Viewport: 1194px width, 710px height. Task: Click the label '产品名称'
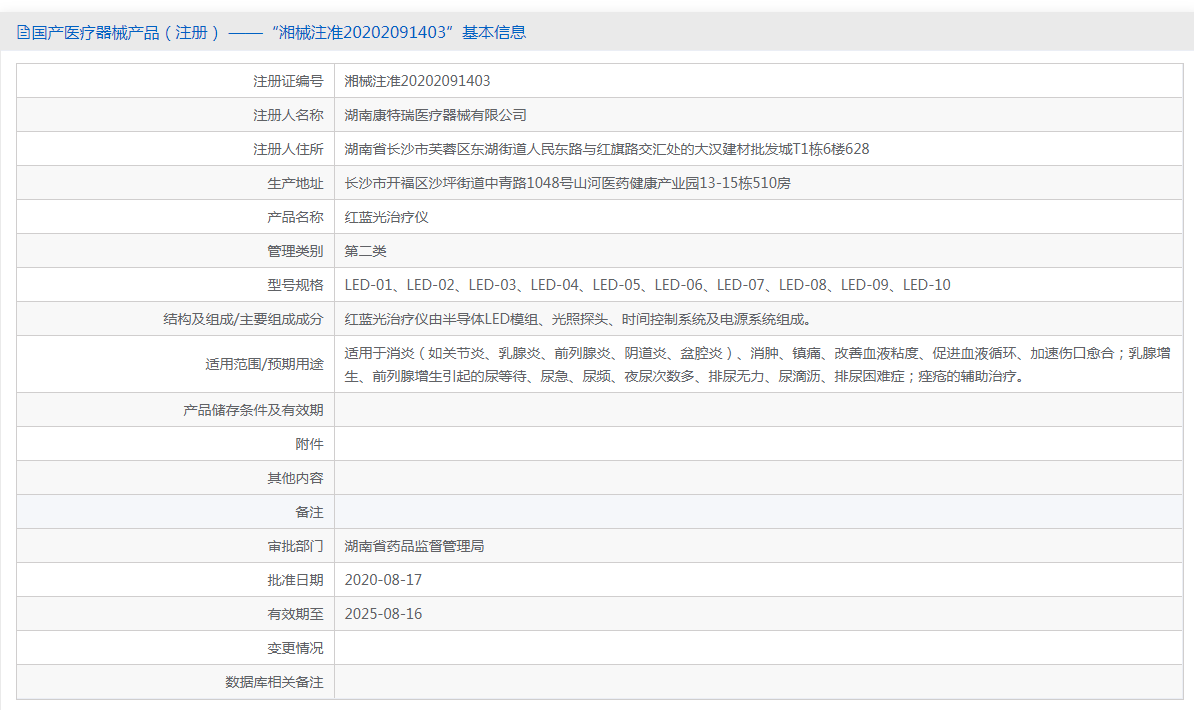295,217
